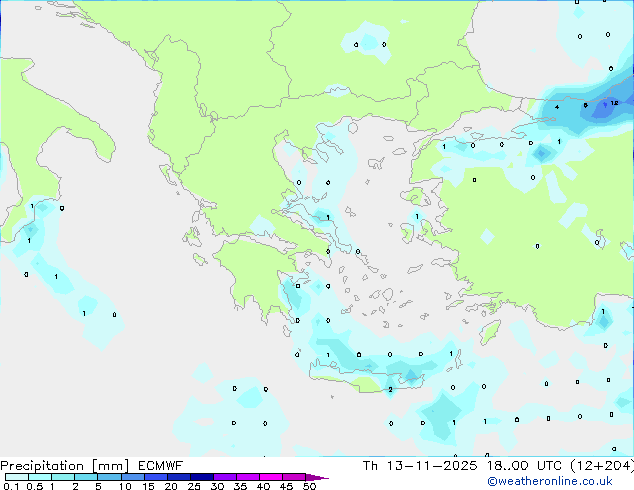Click the '2' precipitation value over Crete
The image size is (634, 490).
coord(390,390)
